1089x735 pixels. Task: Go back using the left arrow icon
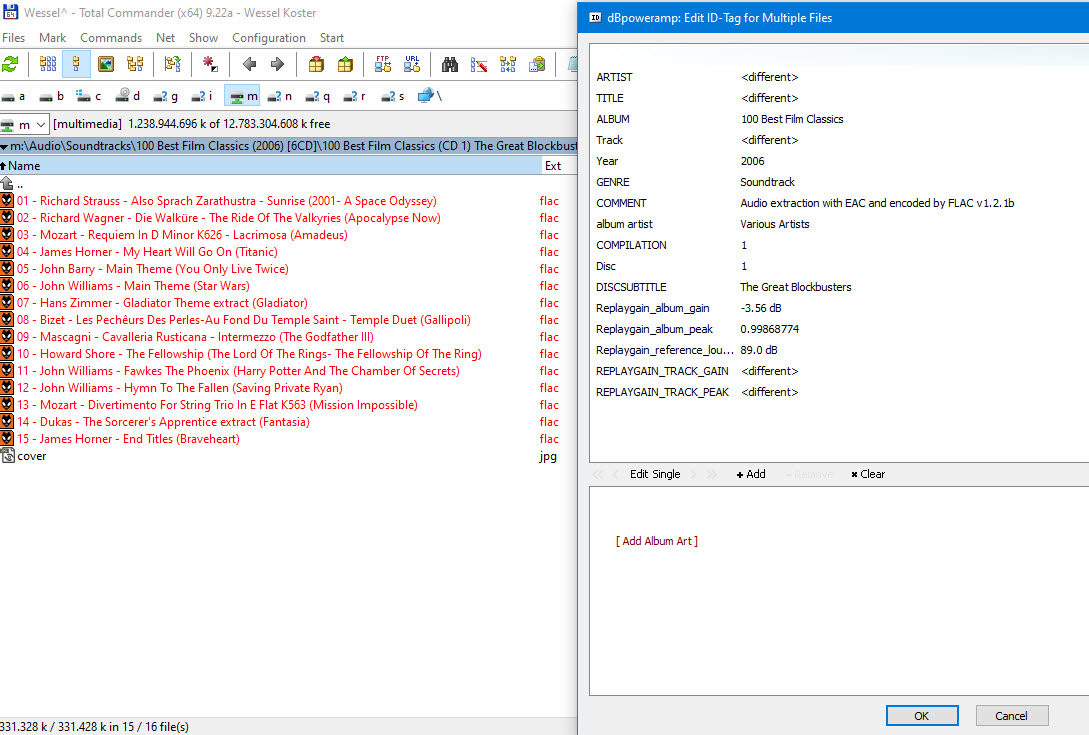[249, 65]
